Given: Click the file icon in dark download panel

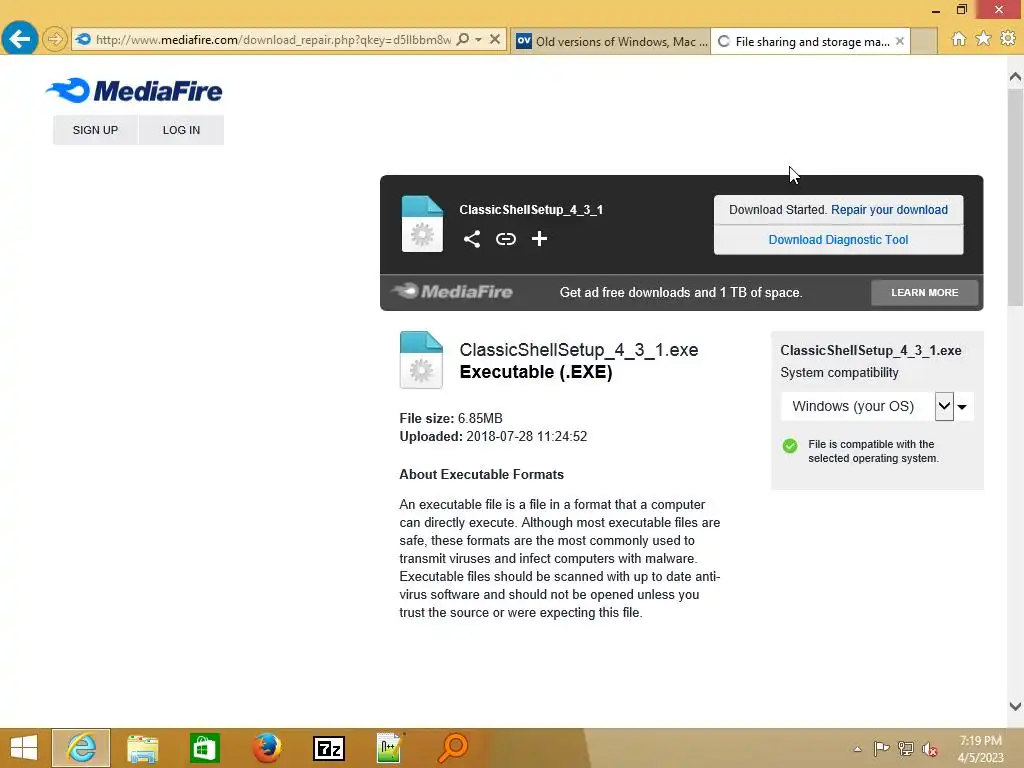Looking at the screenshot, I should pyautogui.click(x=422, y=224).
